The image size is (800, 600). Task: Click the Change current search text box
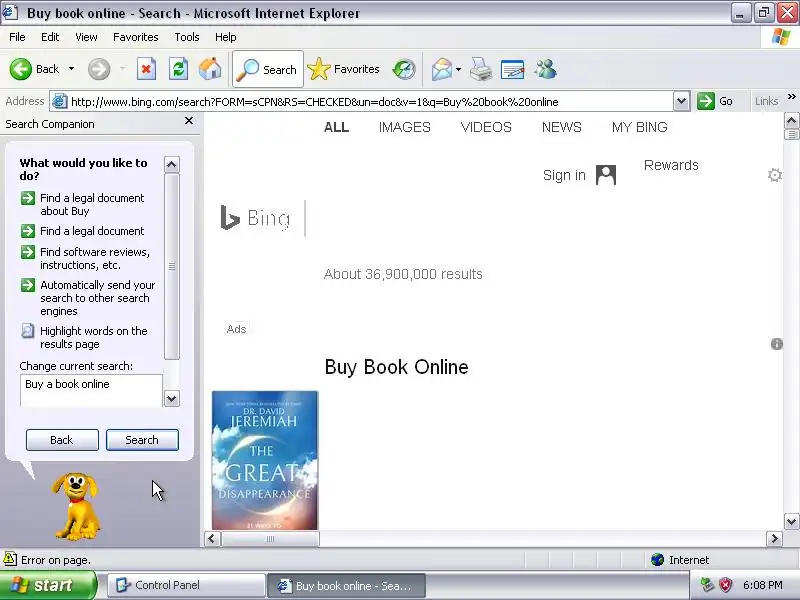coord(91,391)
